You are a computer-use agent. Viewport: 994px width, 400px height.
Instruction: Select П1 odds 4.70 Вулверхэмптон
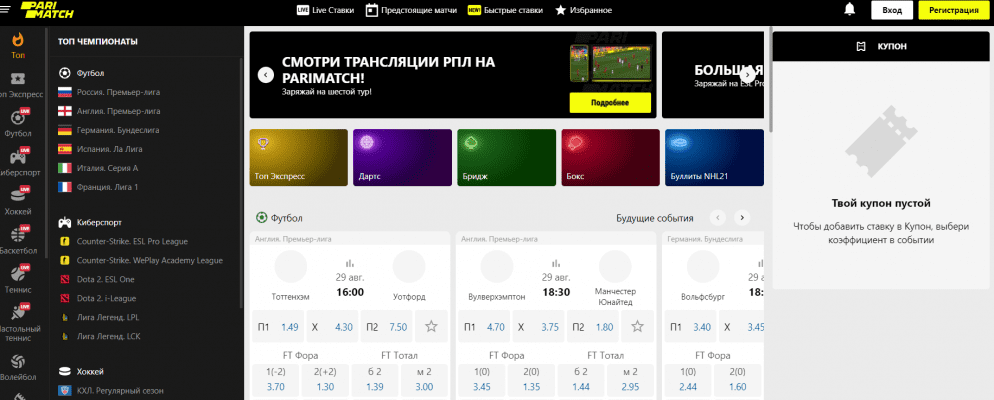pyautogui.click(x=485, y=326)
